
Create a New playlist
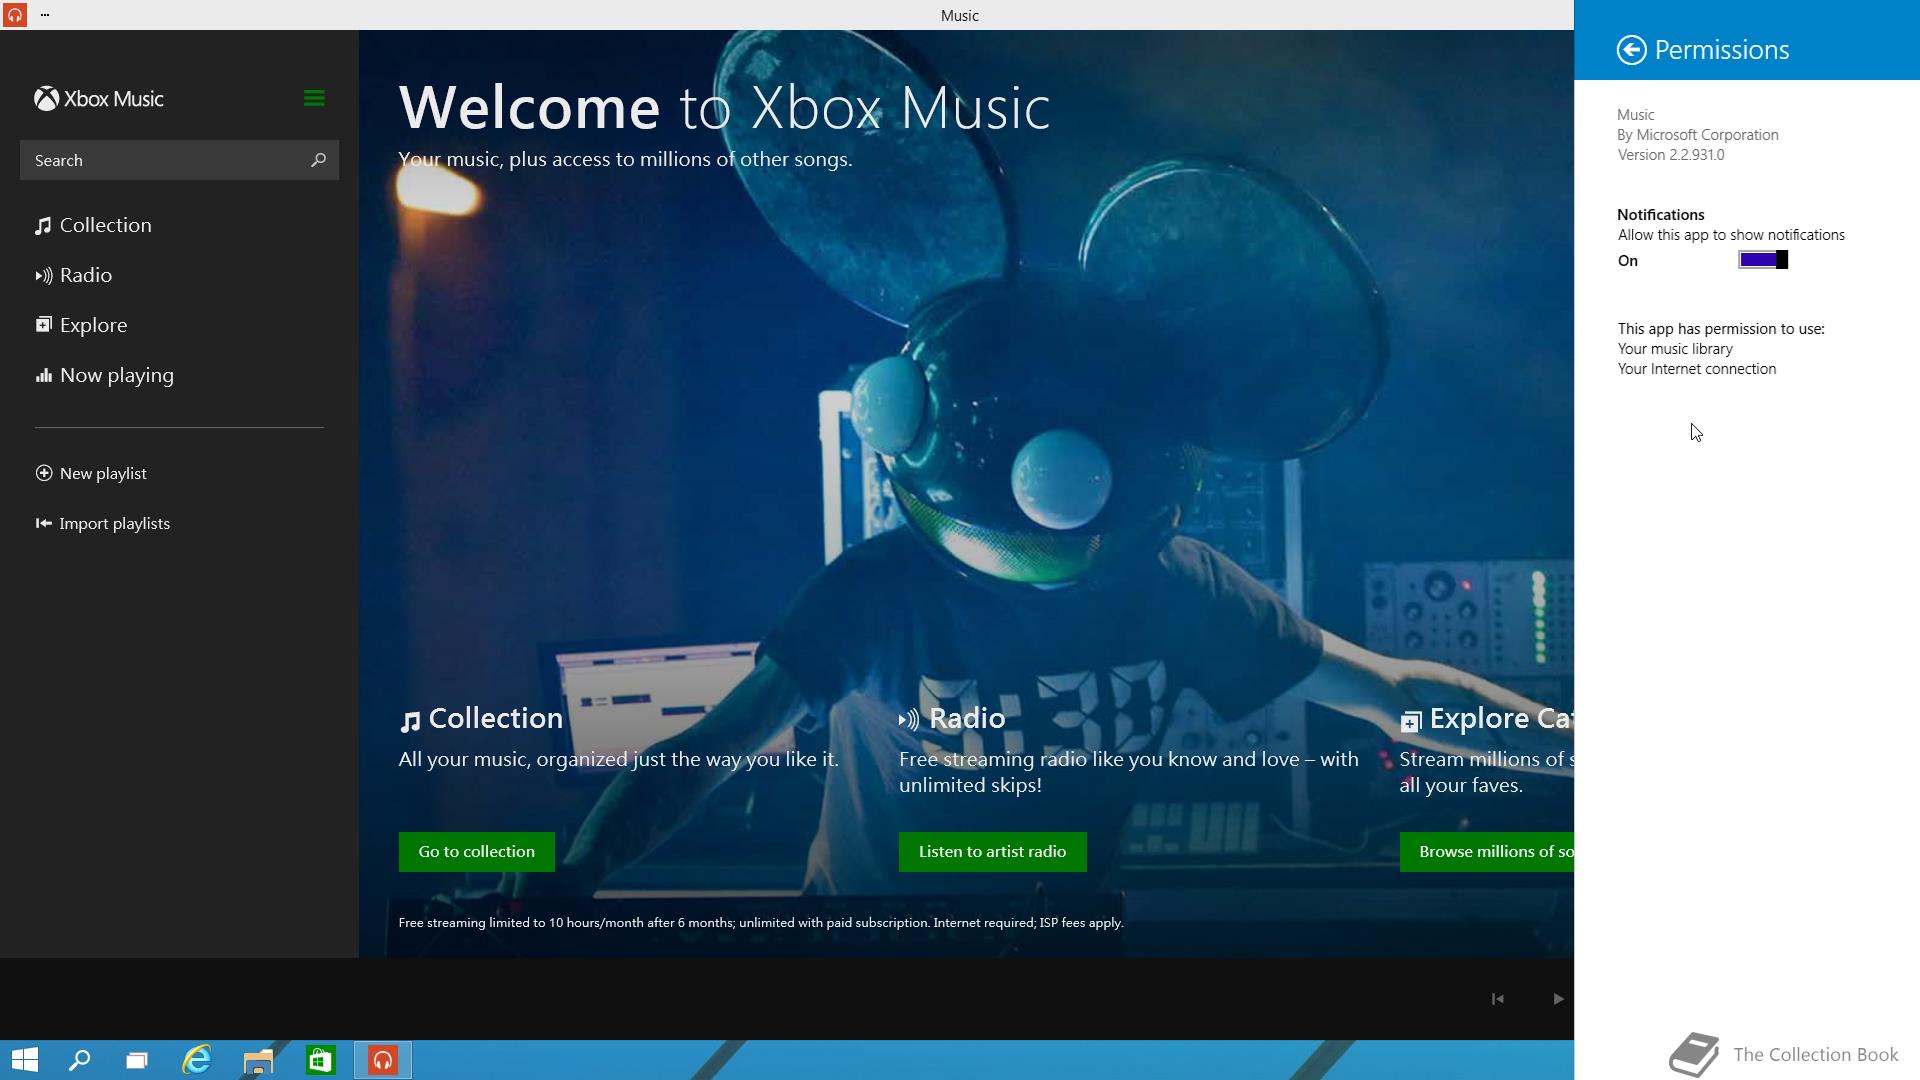(x=91, y=473)
